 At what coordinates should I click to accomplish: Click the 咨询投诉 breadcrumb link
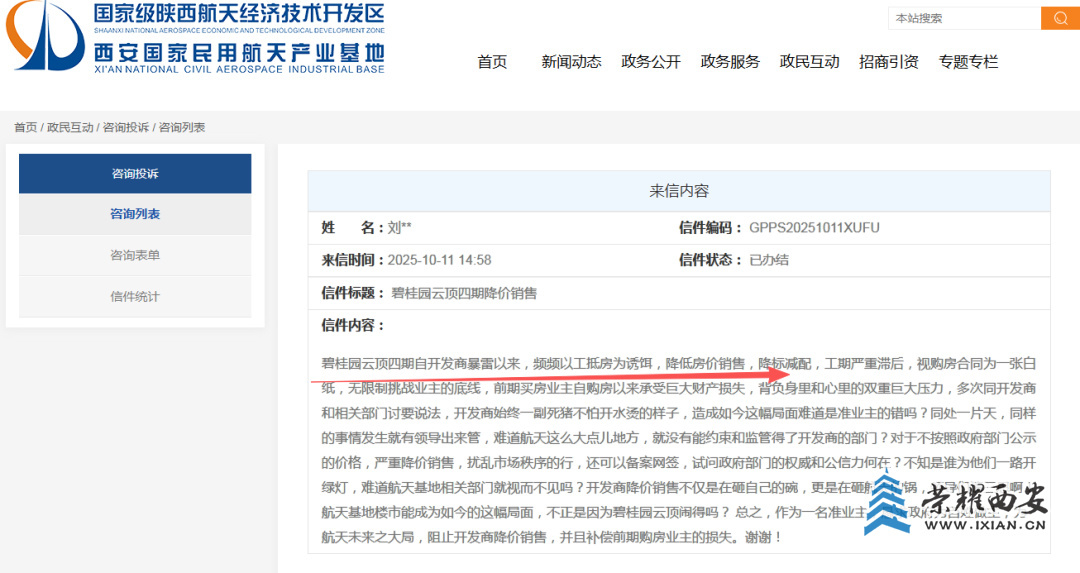[x=126, y=127]
